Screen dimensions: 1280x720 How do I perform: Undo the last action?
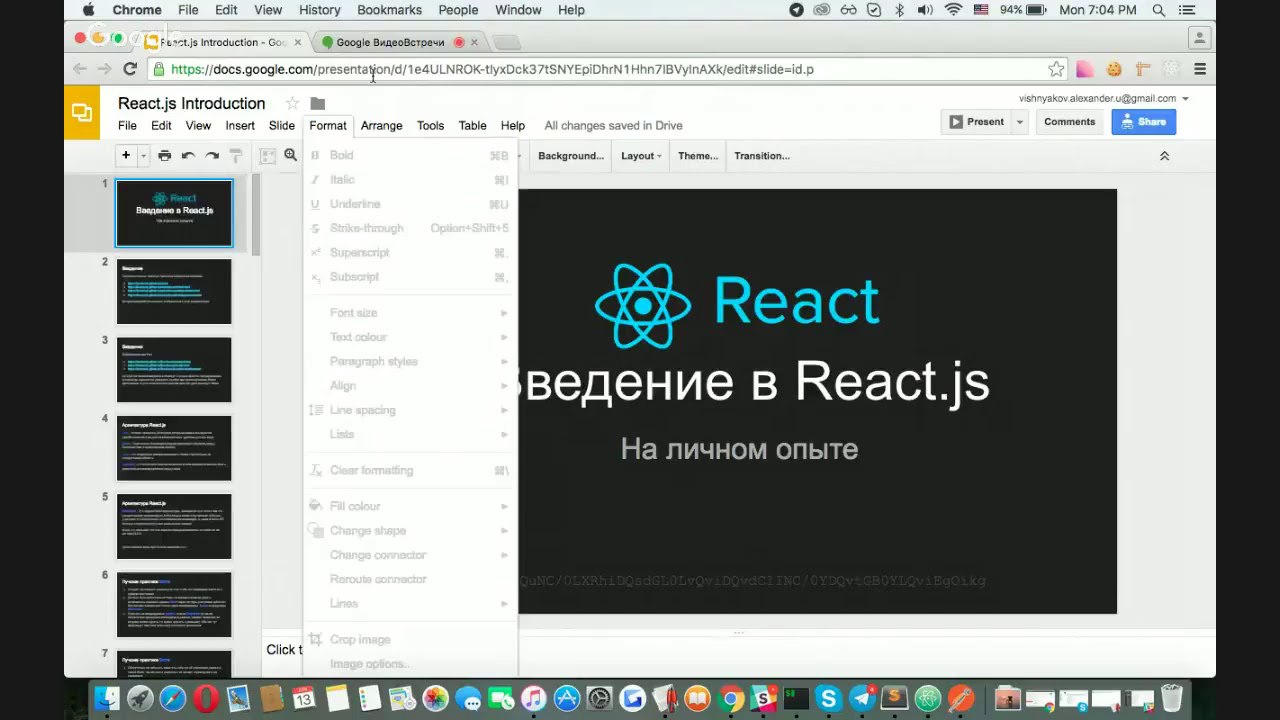188,155
